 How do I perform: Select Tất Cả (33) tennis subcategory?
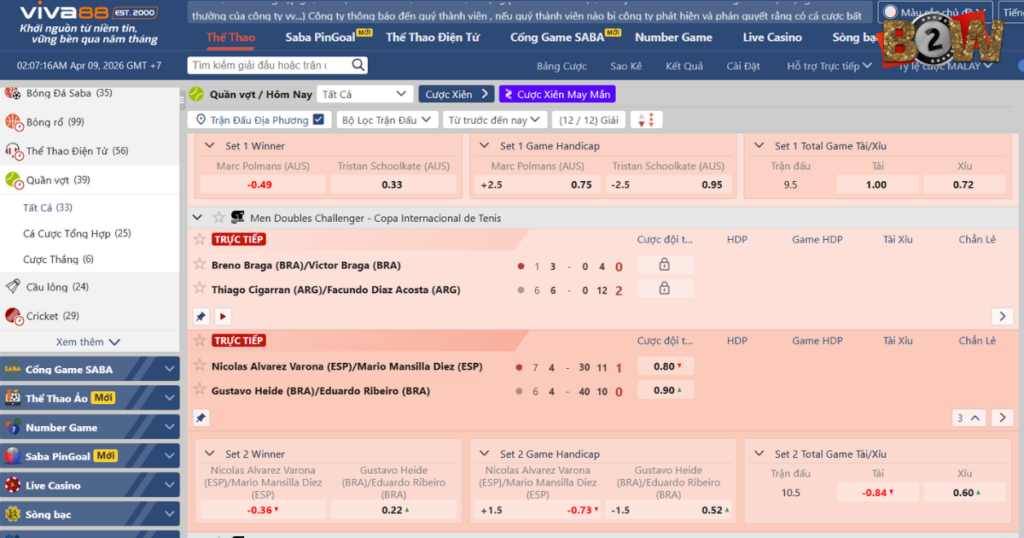coord(48,208)
